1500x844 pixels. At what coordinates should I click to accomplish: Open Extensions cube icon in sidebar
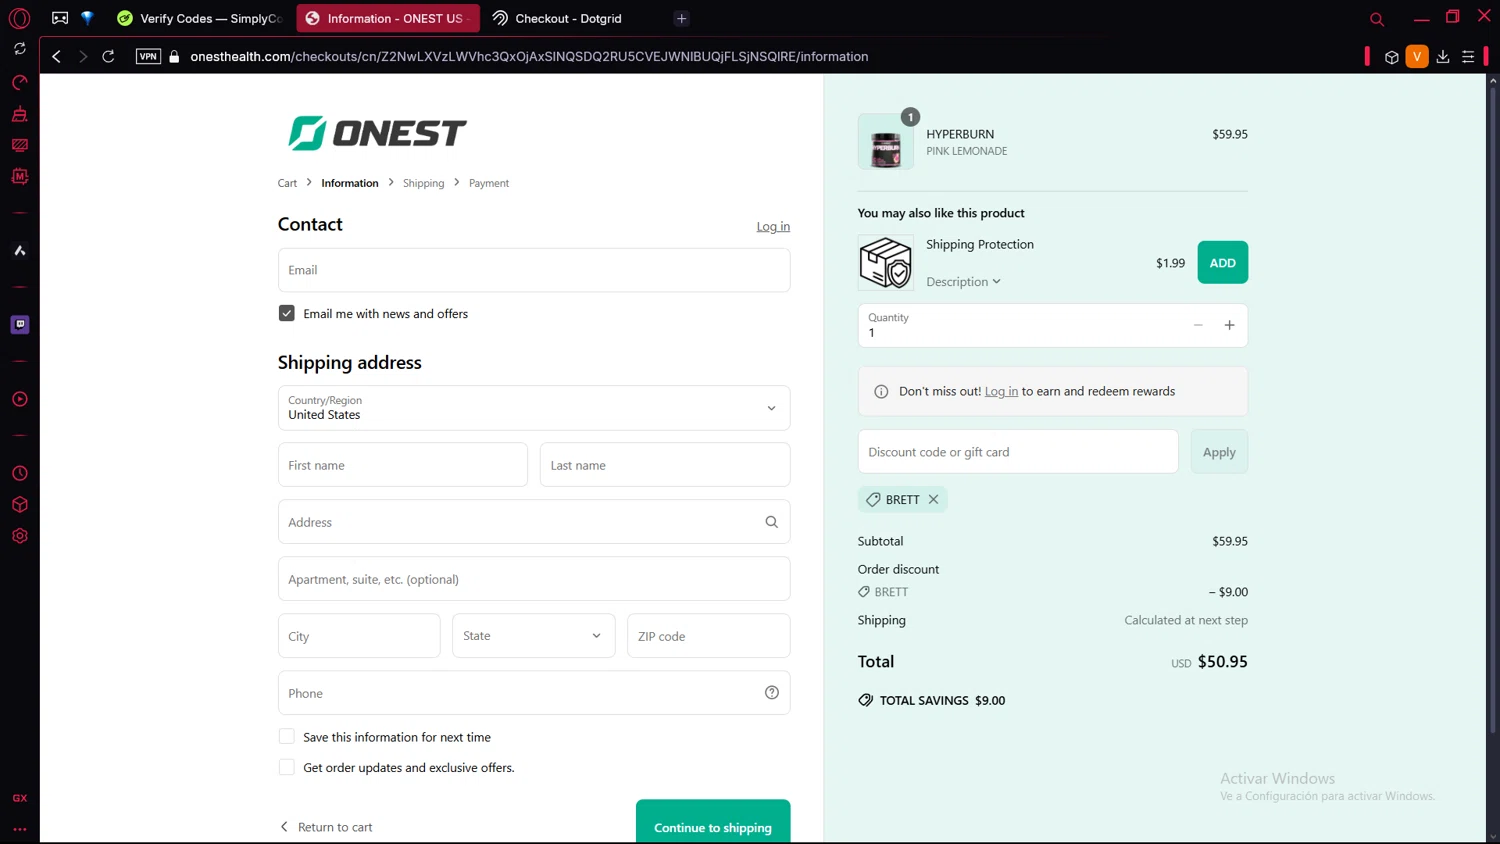coord(19,504)
